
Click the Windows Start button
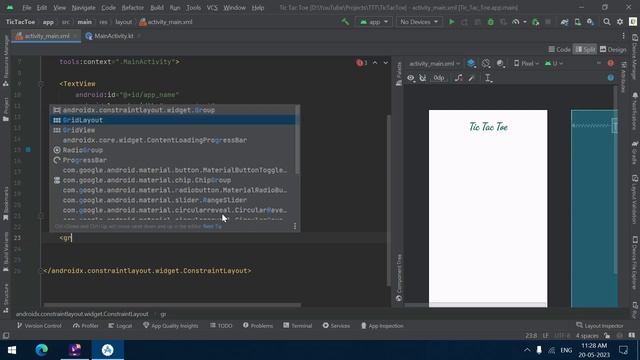pos(12,350)
